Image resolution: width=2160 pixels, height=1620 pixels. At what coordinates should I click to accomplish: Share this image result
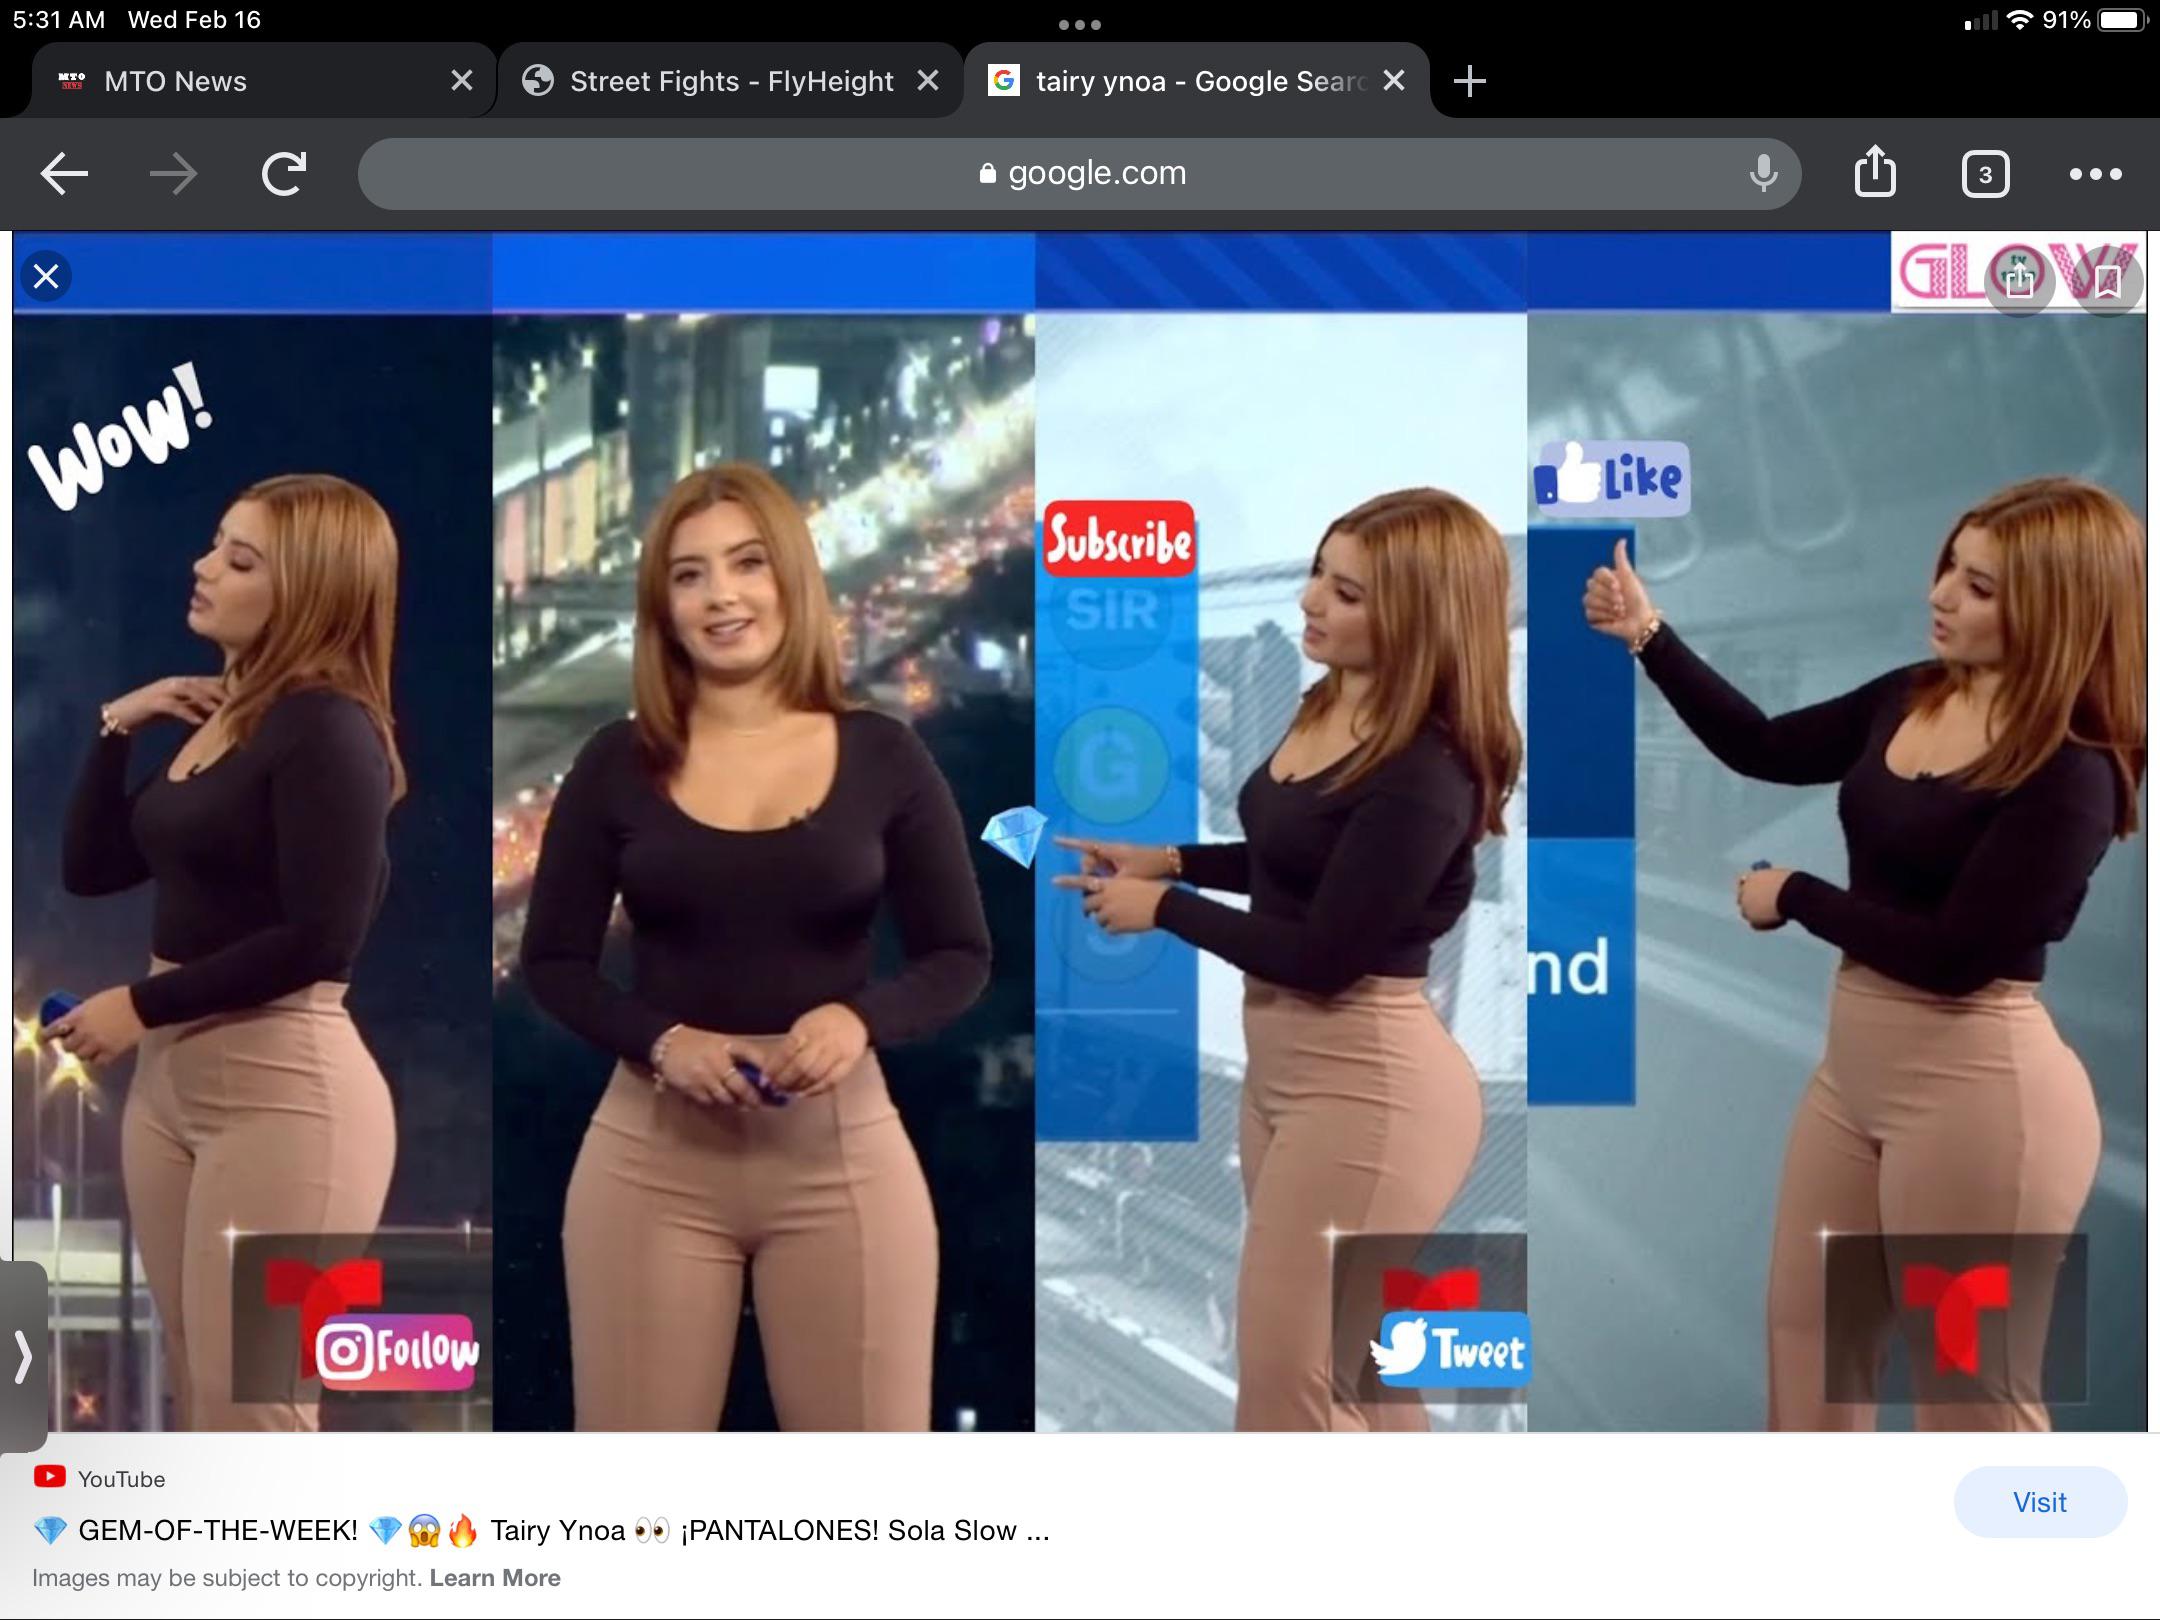[x=2019, y=280]
